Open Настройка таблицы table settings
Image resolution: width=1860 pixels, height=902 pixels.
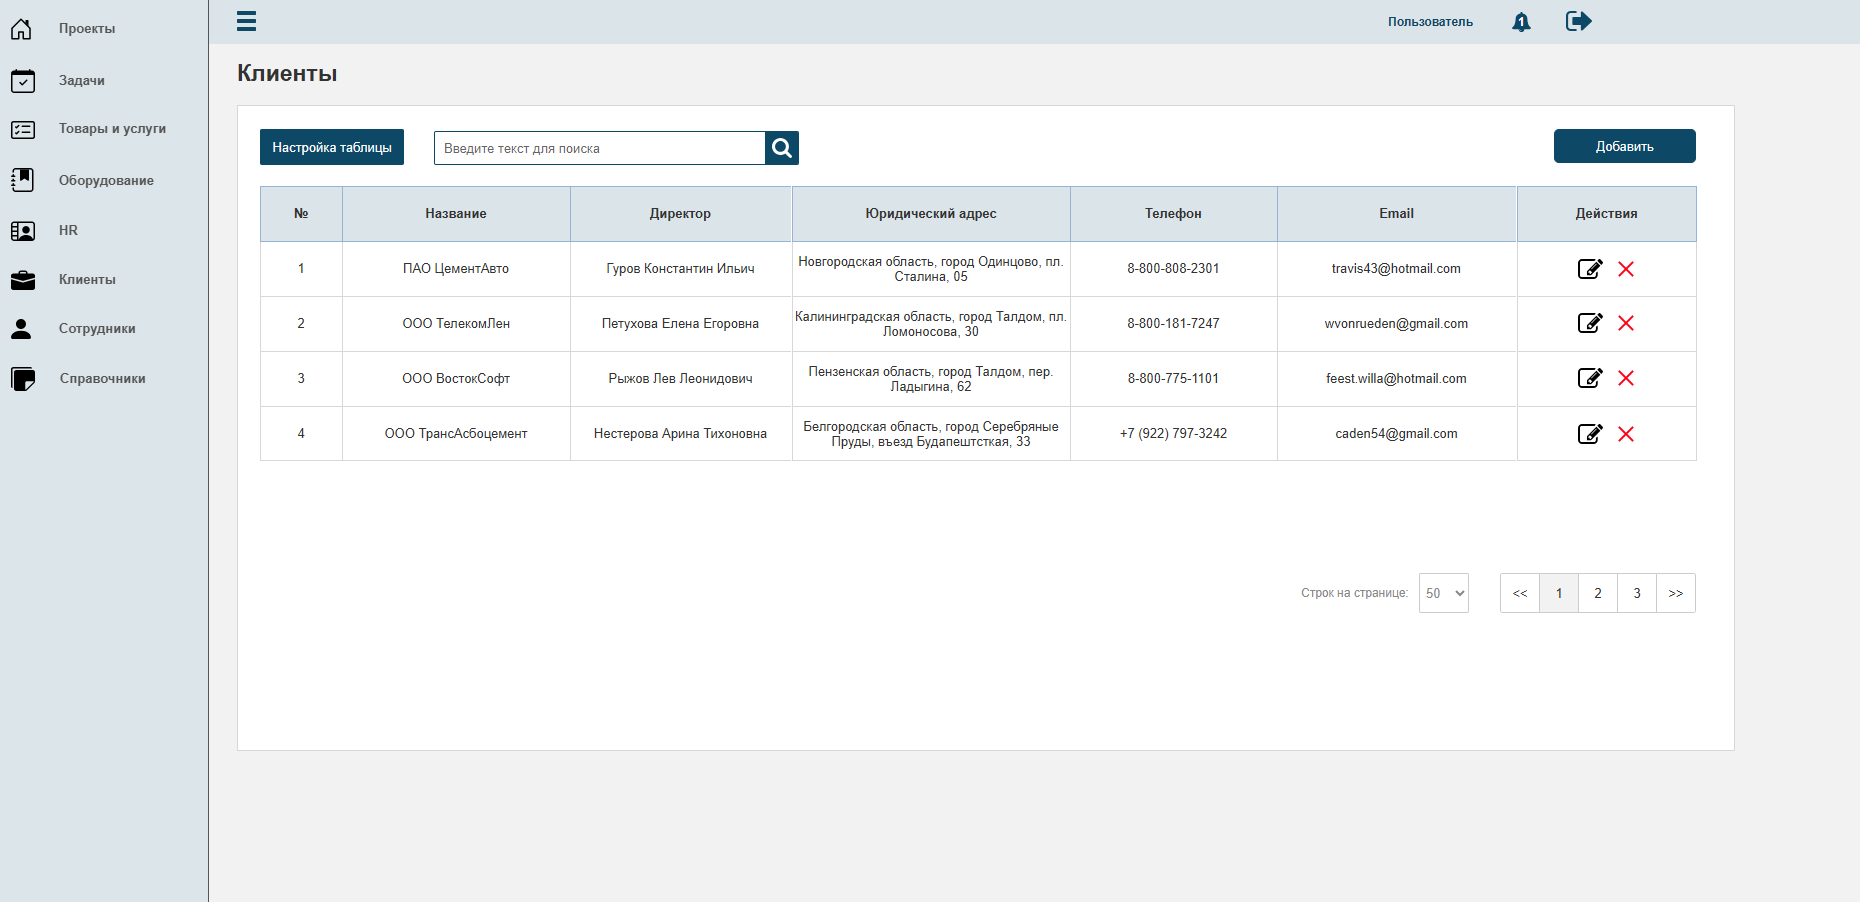[x=332, y=147]
